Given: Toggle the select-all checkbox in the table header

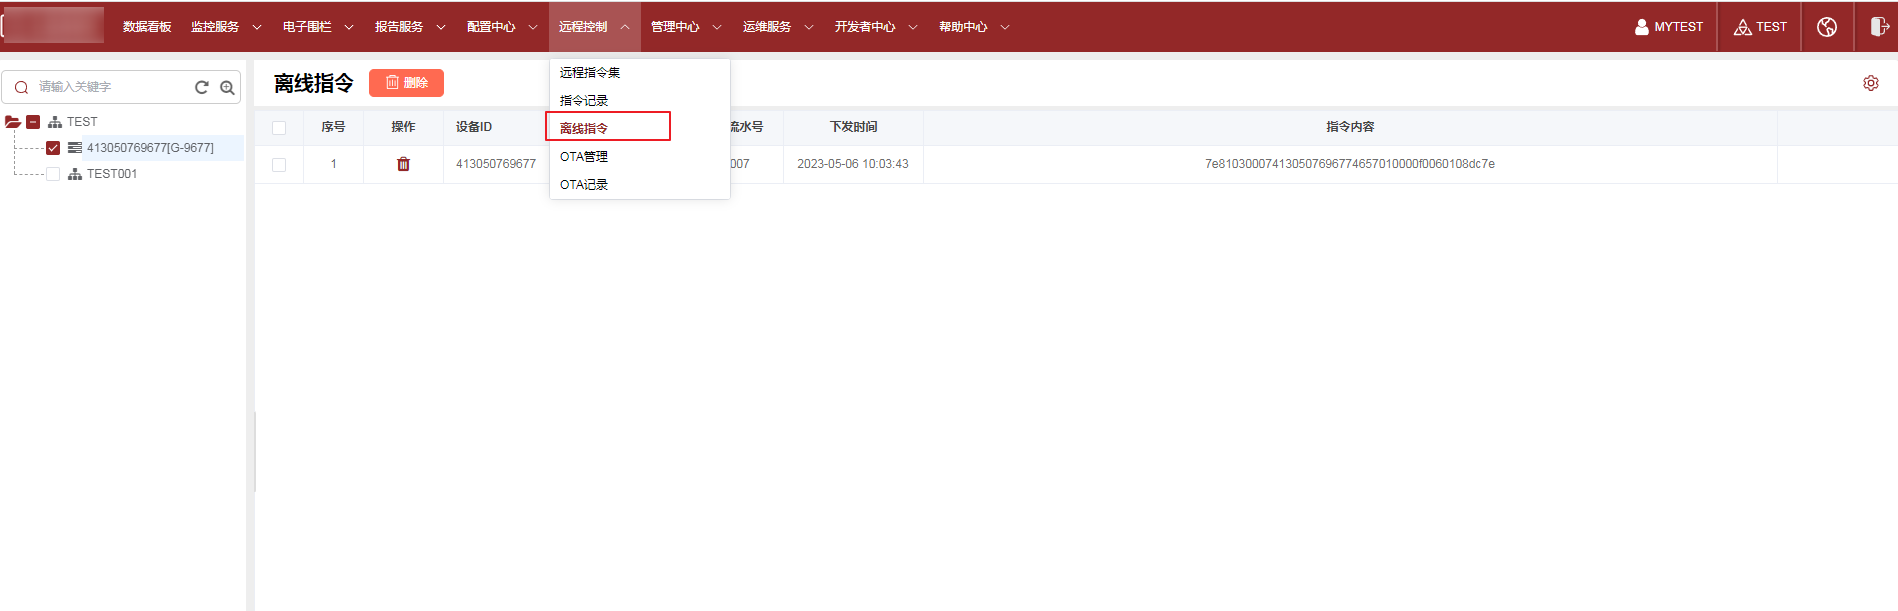Looking at the screenshot, I should point(279,128).
